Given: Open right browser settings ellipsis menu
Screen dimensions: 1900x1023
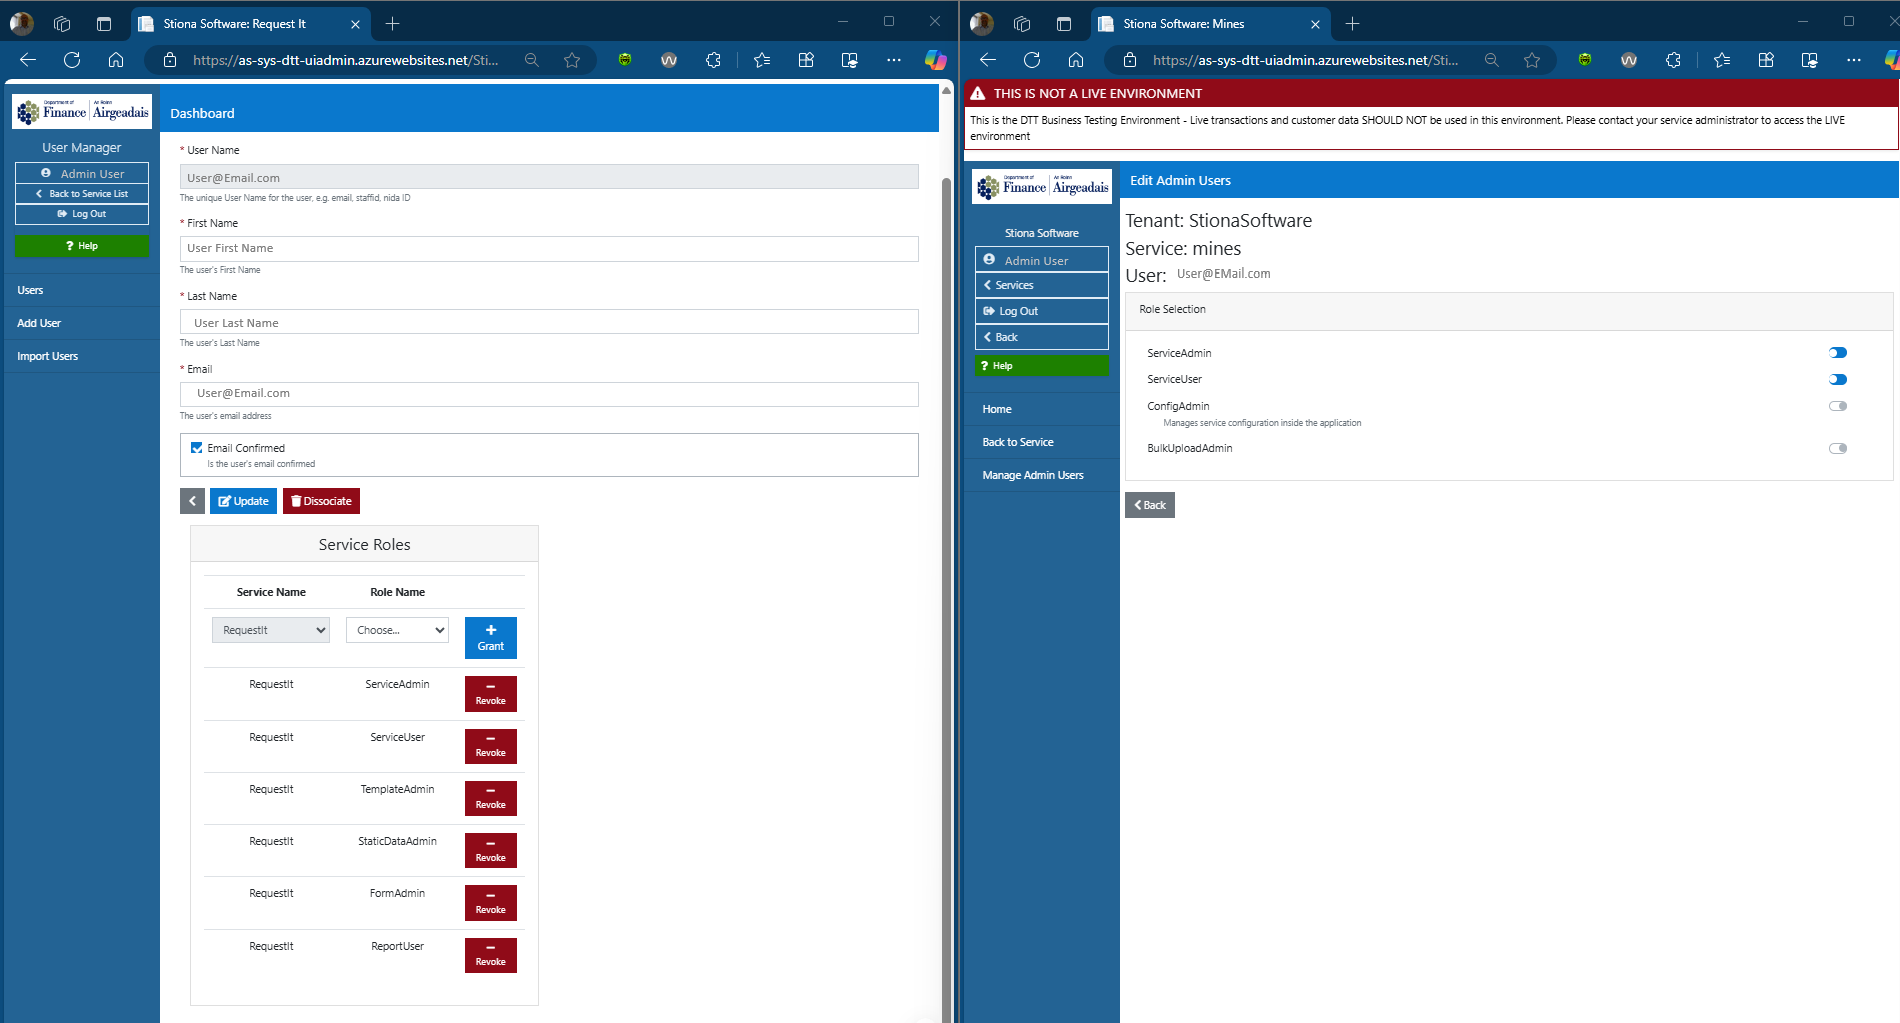Looking at the screenshot, I should 1854,60.
